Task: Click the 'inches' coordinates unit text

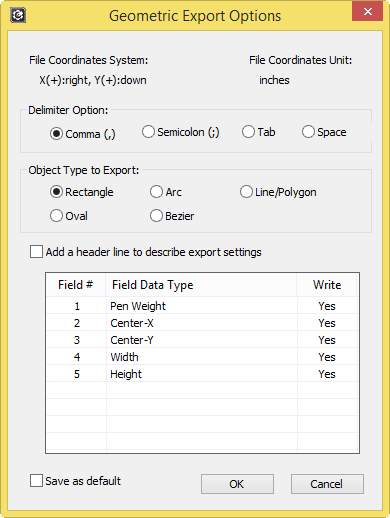Action: pos(274,80)
